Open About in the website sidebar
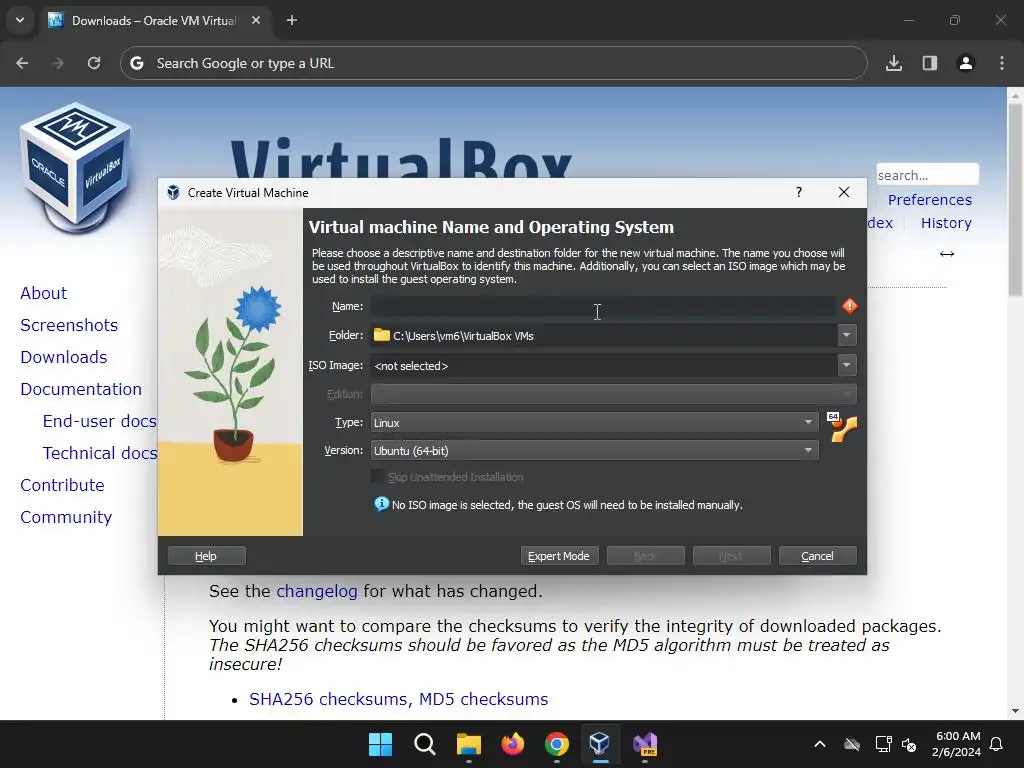Viewport: 1024px width, 768px height. pyautogui.click(x=44, y=293)
